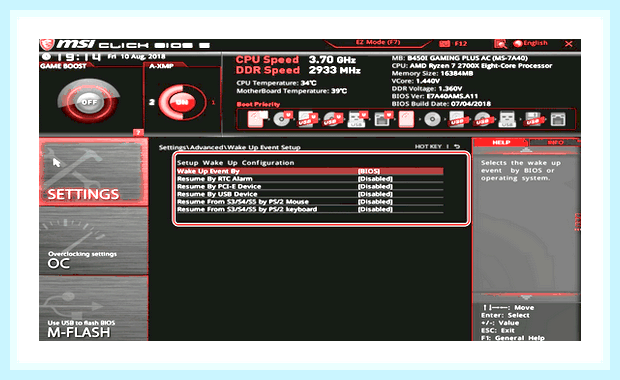
Task: Select Resume By RTC Alarm label
Action: point(214,179)
